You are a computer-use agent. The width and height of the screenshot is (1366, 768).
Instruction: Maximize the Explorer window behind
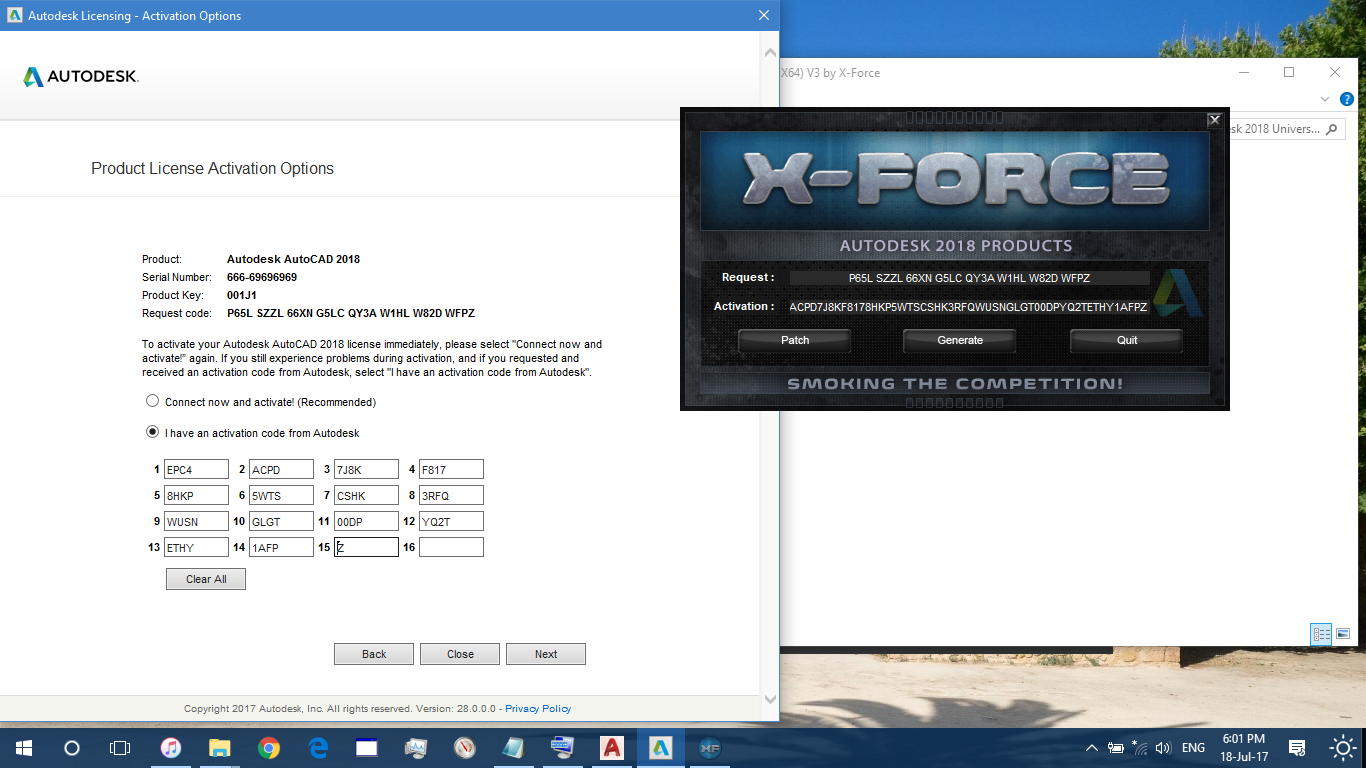coord(1289,72)
